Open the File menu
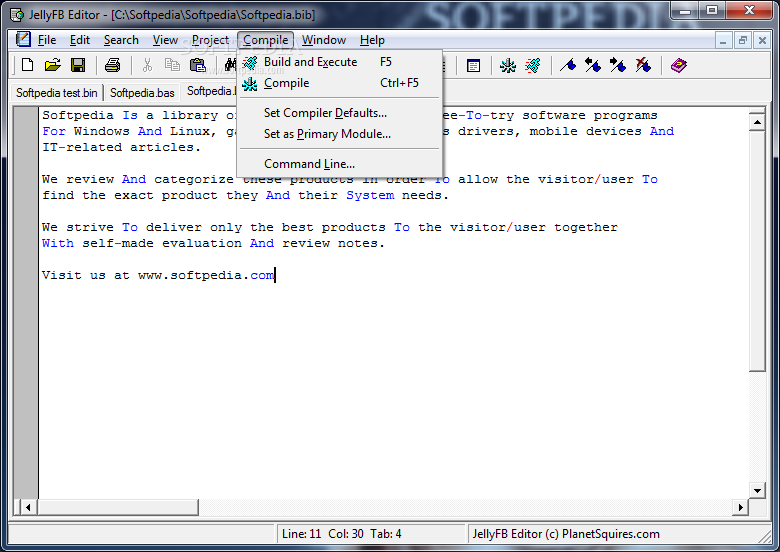Viewport: 780px width, 552px height. [47, 40]
